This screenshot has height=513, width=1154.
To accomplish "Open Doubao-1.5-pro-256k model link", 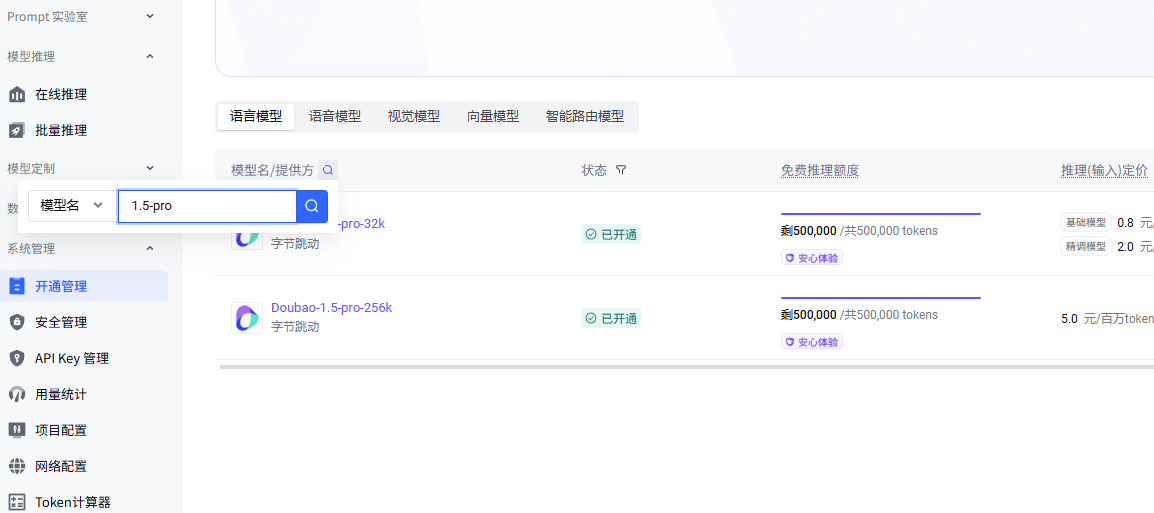I will (x=331, y=308).
